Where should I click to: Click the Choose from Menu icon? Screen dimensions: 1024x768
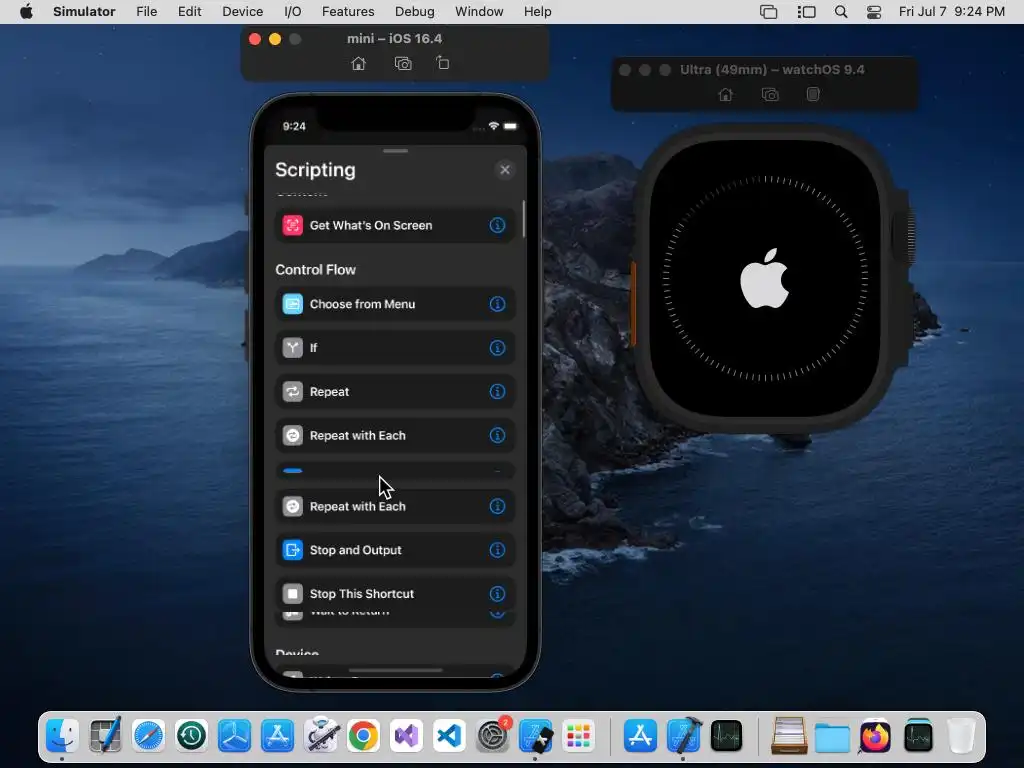[x=293, y=304]
